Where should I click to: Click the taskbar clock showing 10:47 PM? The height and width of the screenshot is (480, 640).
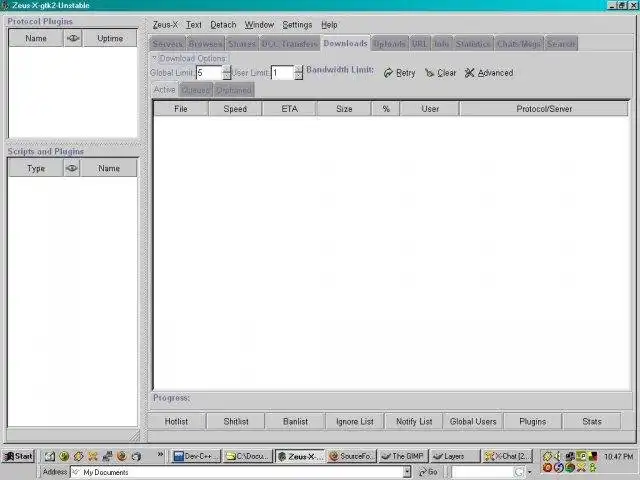coord(618,456)
